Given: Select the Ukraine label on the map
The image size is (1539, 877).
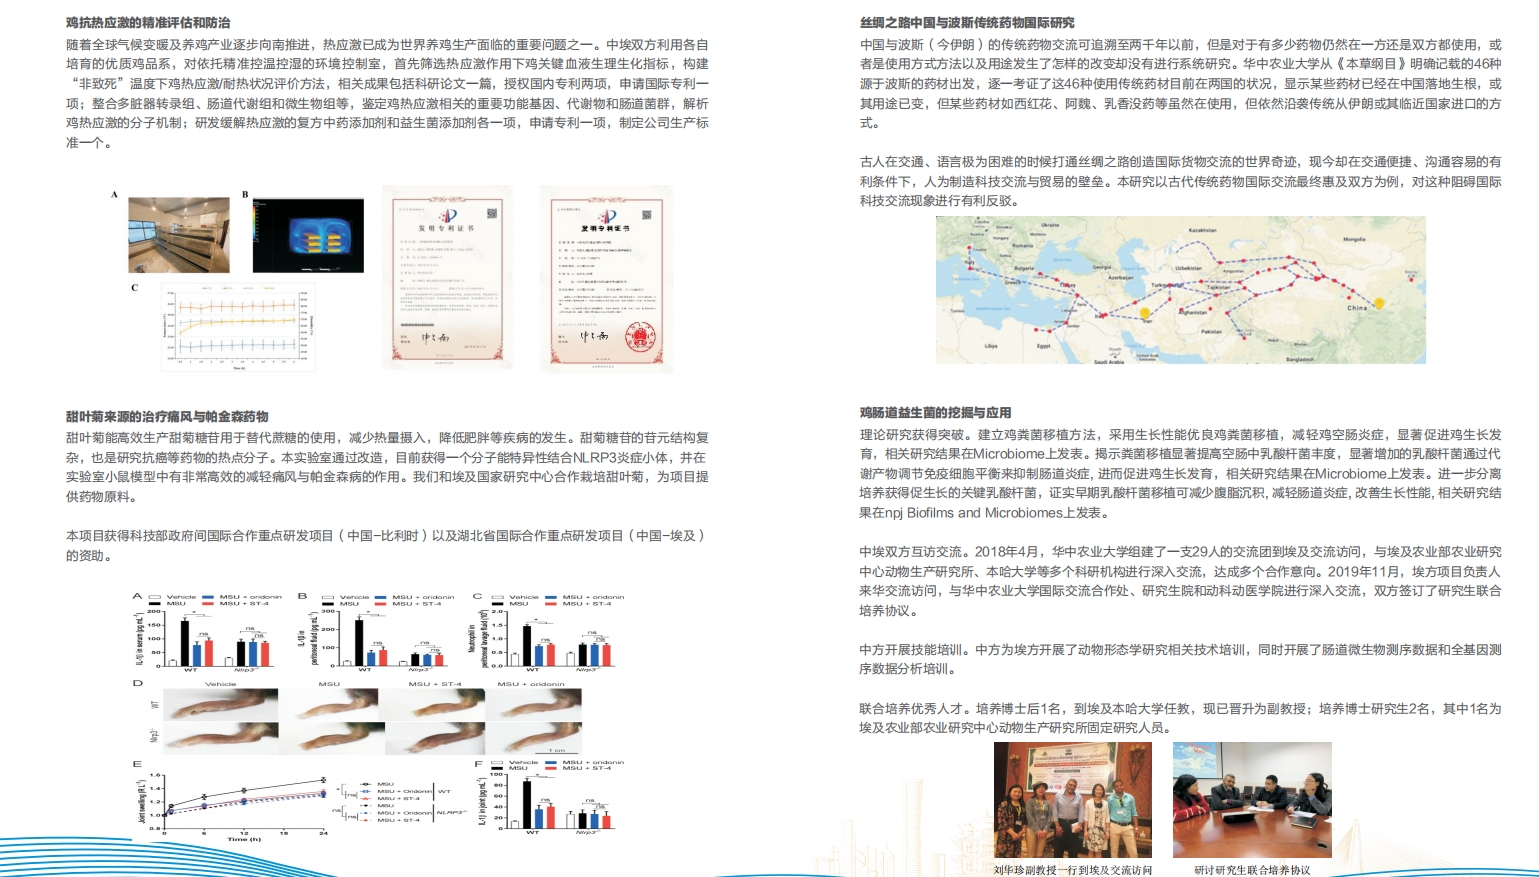Looking at the screenshot, I should (1049, 225).
